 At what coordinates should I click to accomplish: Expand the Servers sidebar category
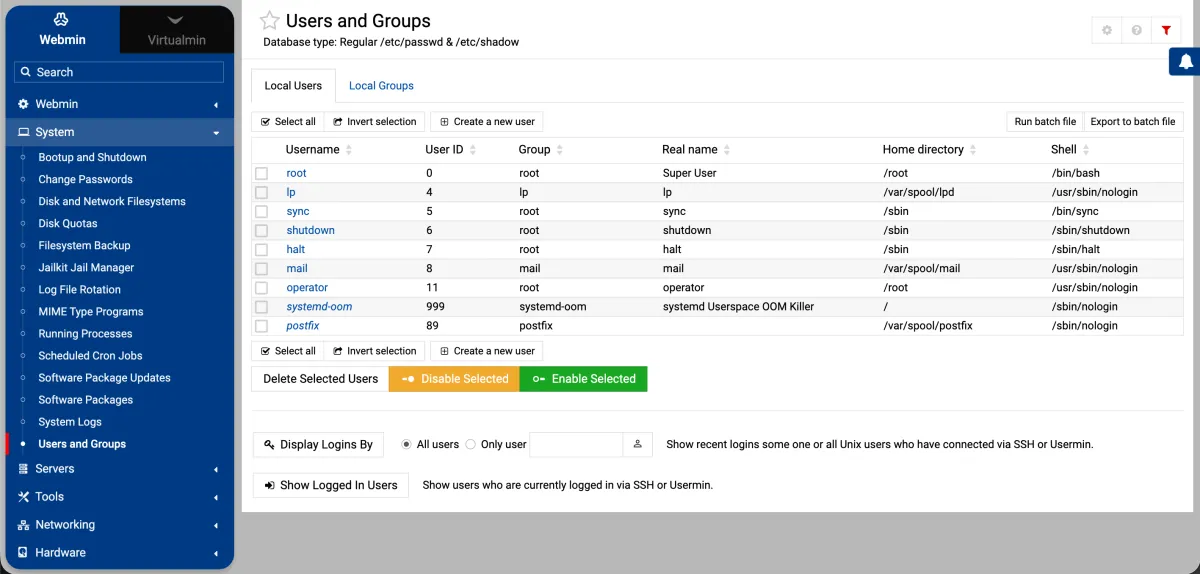click(x=119, y=468)
